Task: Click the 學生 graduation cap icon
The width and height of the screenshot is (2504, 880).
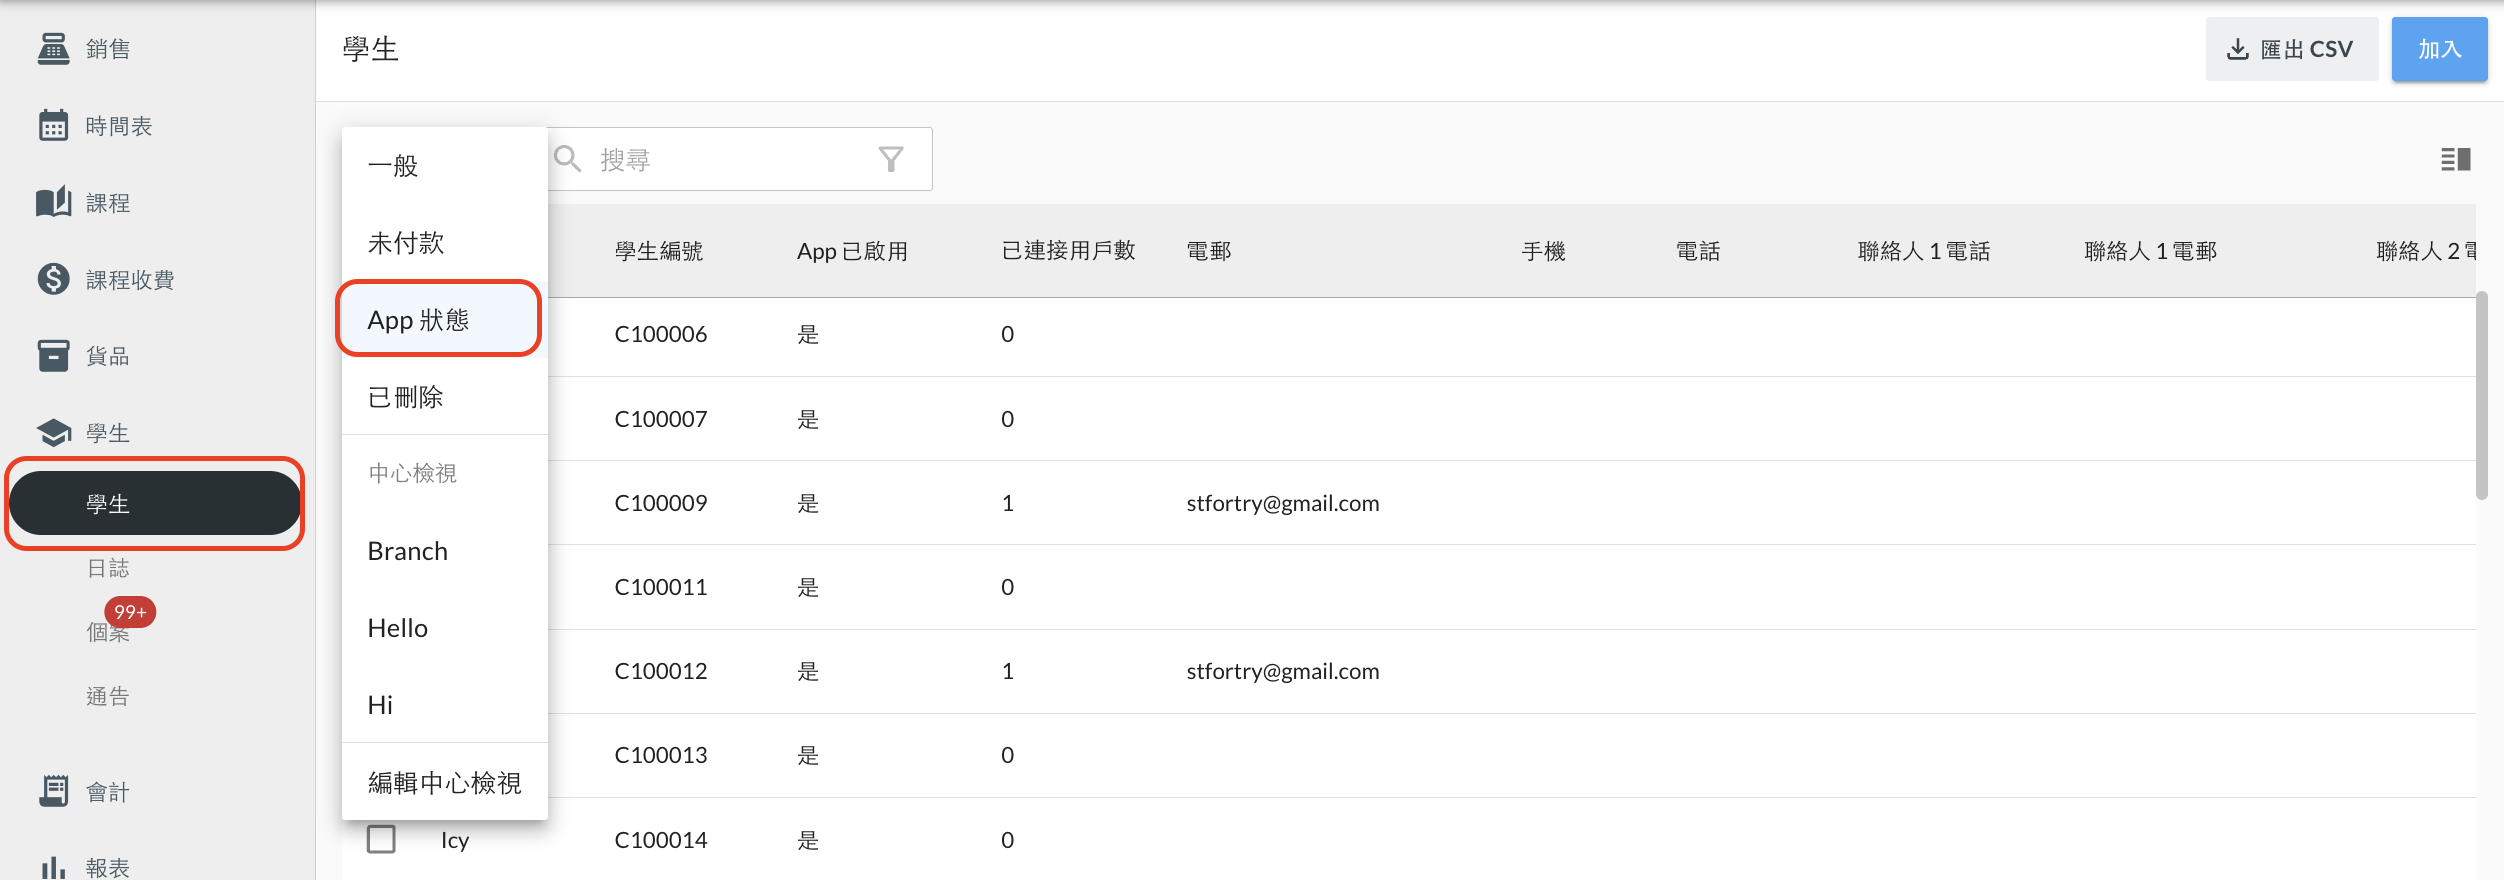Action: [53, 433]
